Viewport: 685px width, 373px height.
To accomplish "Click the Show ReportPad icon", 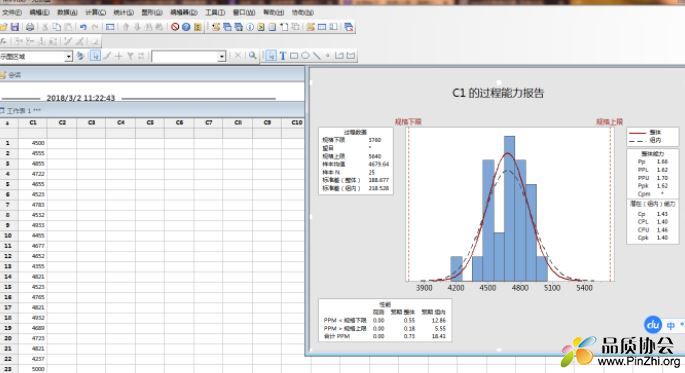I will [x=272, y=27].
